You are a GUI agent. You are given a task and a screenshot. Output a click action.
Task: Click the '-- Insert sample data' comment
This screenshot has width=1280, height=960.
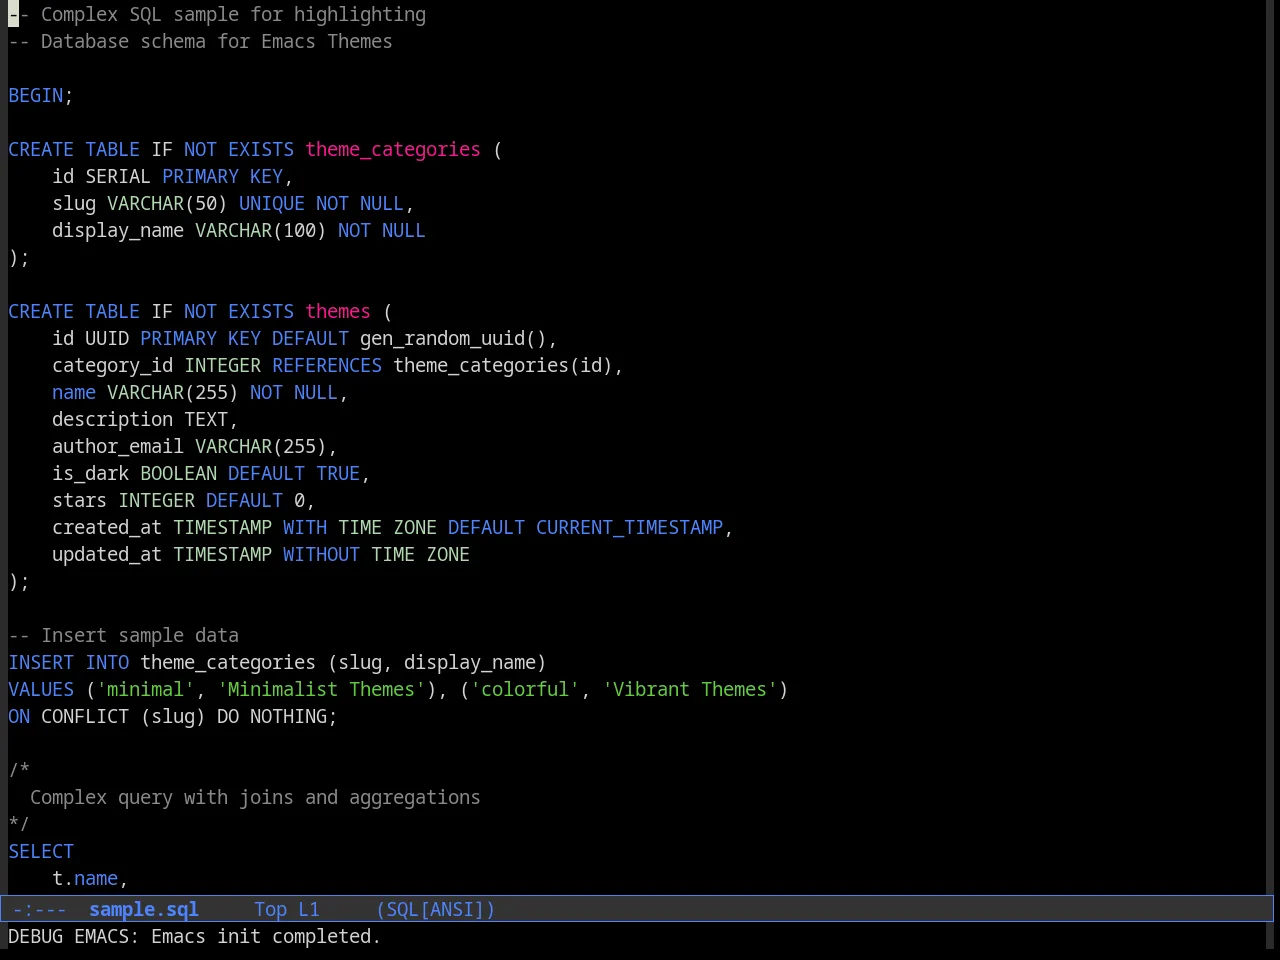click(123, 635)
